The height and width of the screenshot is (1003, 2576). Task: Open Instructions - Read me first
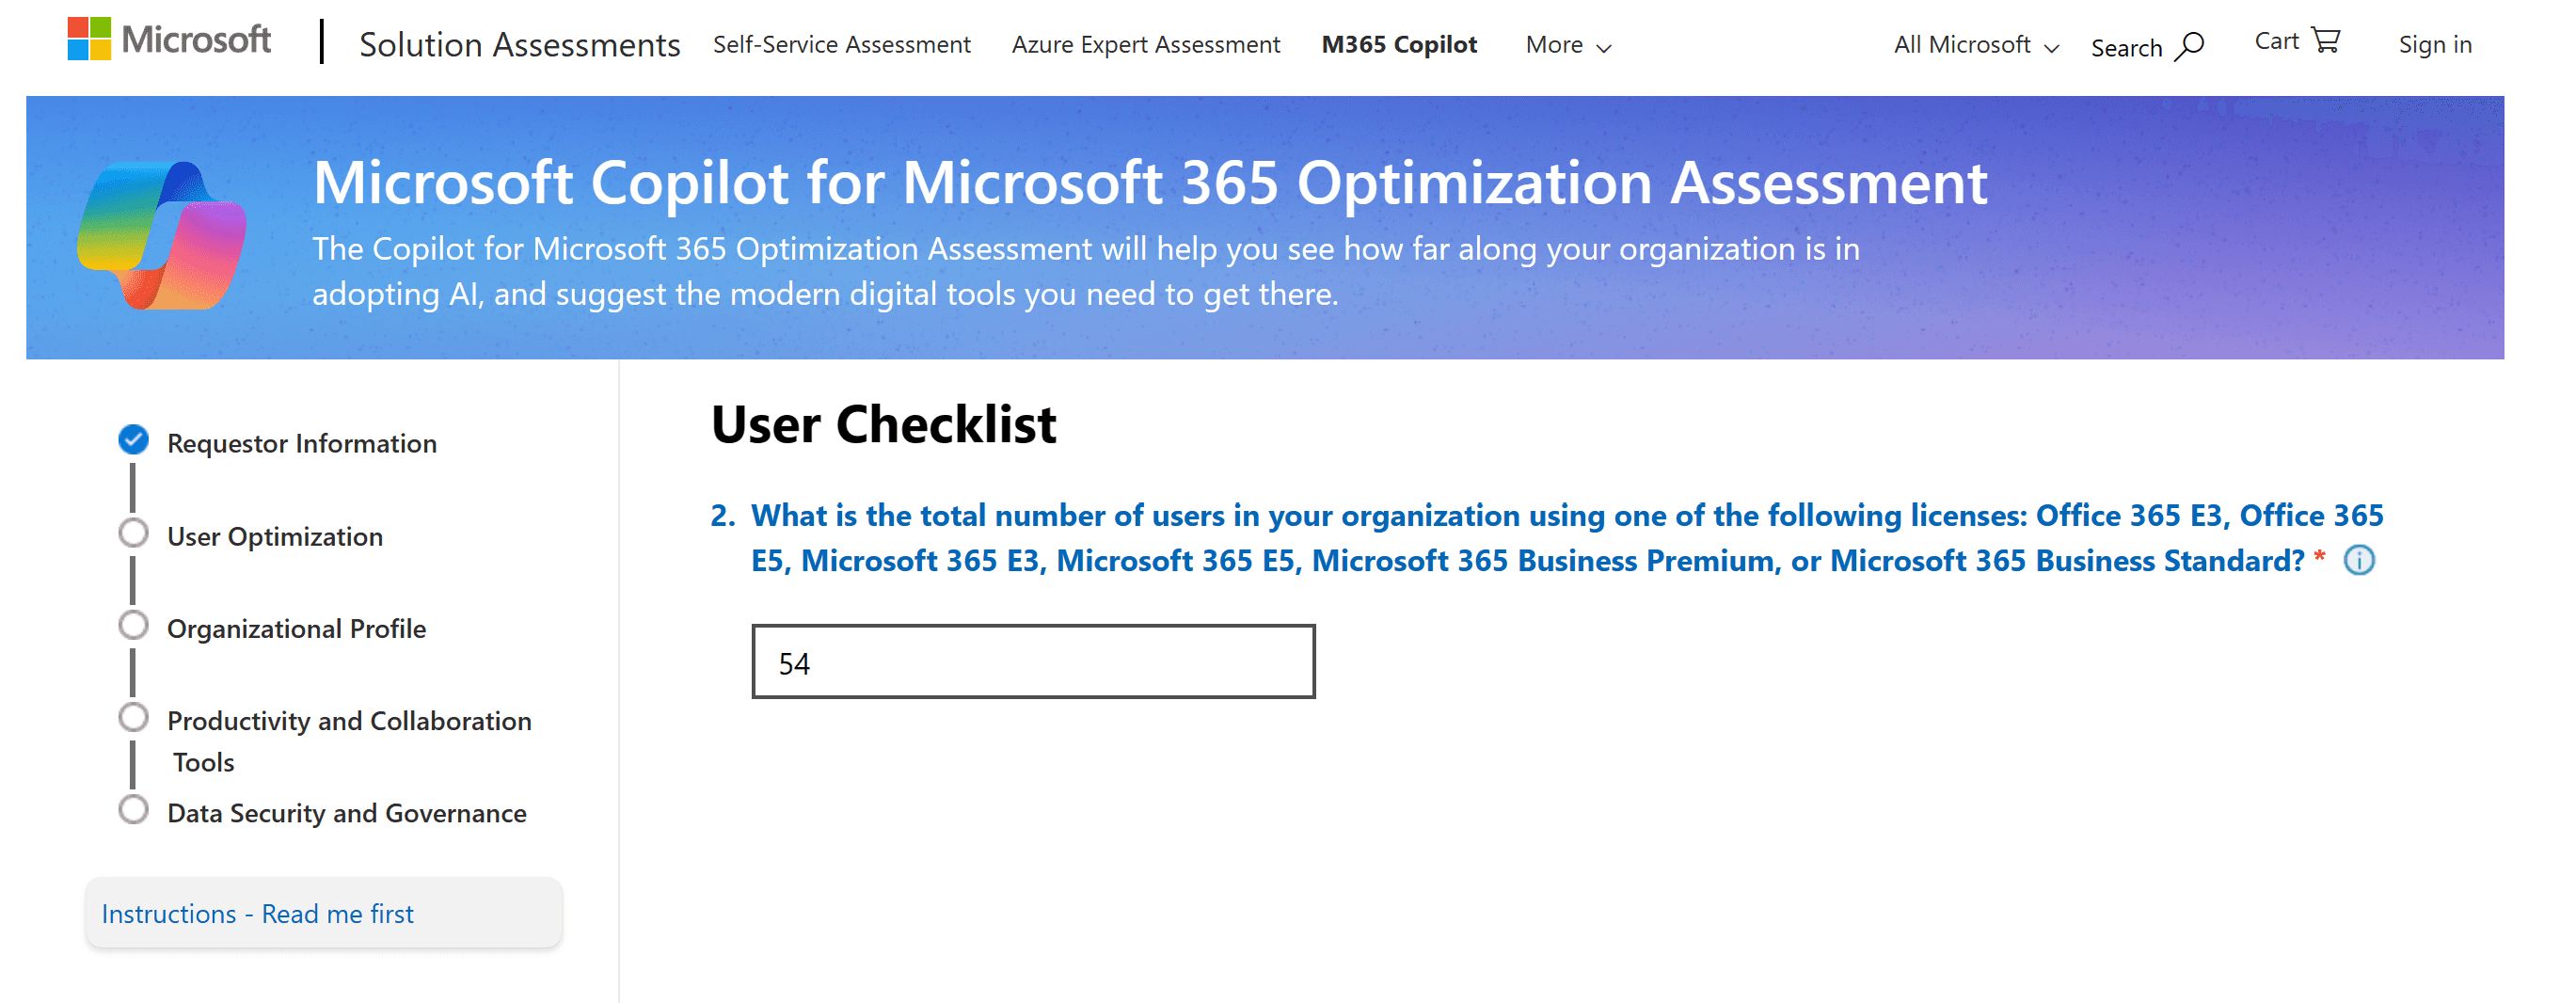click(324, 913)
